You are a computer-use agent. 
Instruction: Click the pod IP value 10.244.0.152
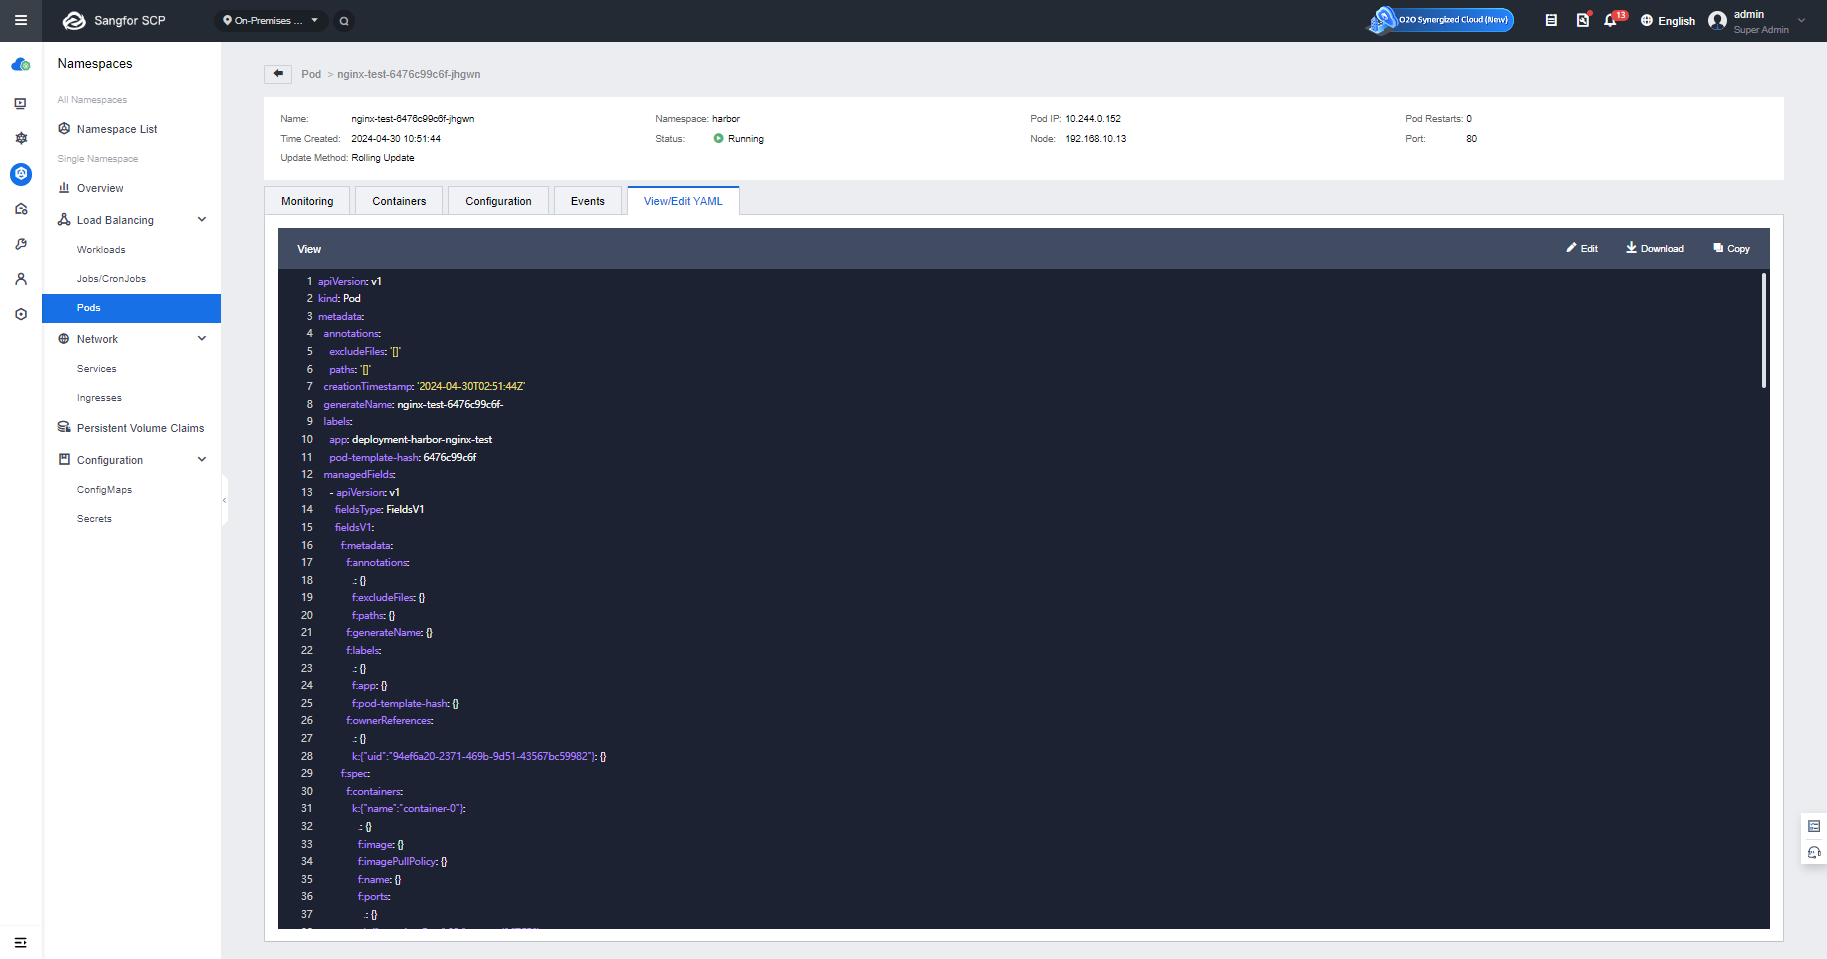point(1093,119)
